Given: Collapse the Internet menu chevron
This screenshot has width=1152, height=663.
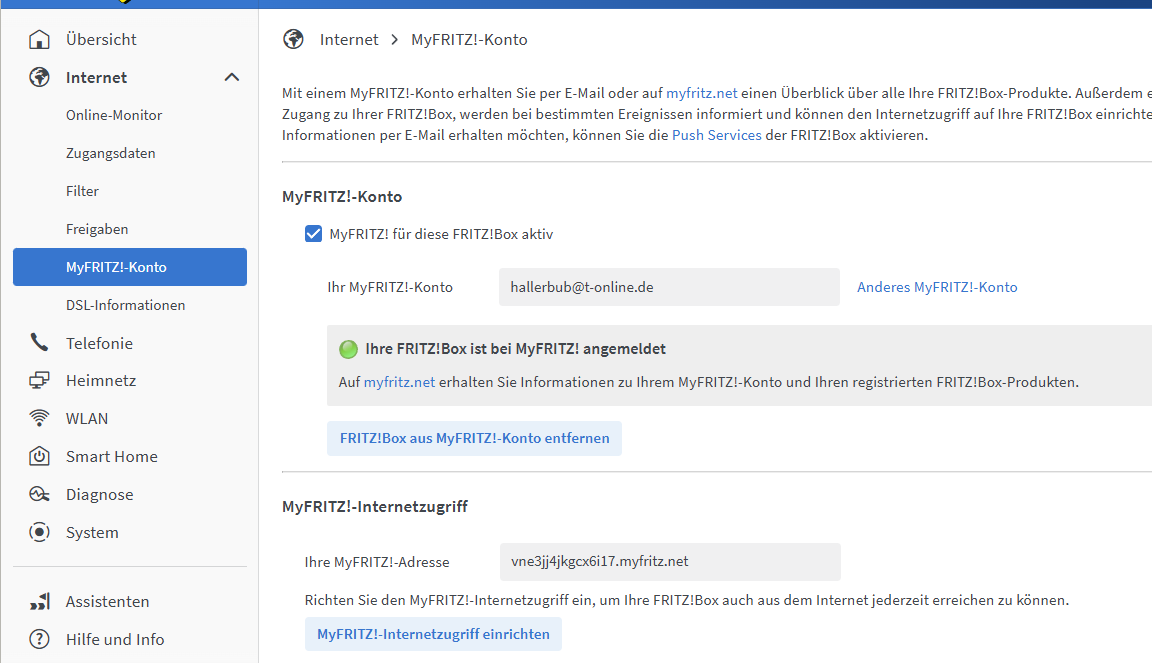Looking at the screenshot, I should [x=232, y=78].
